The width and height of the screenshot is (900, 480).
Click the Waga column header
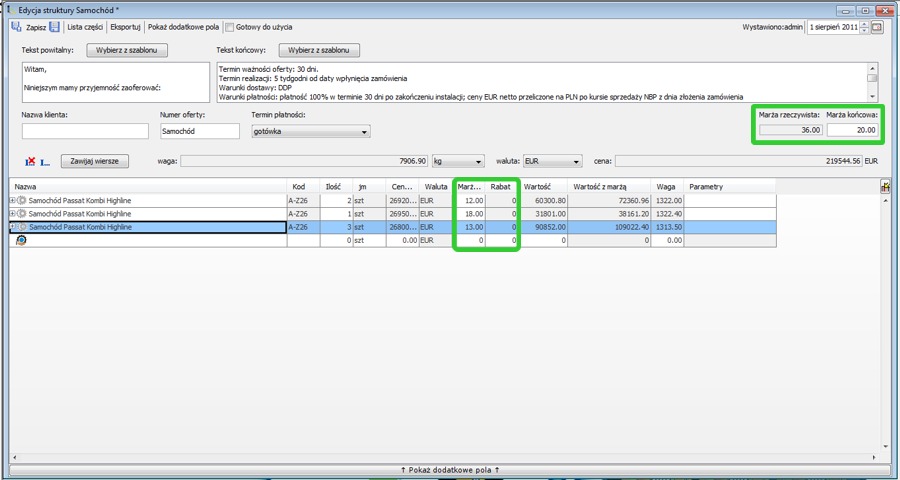point(668,187)
